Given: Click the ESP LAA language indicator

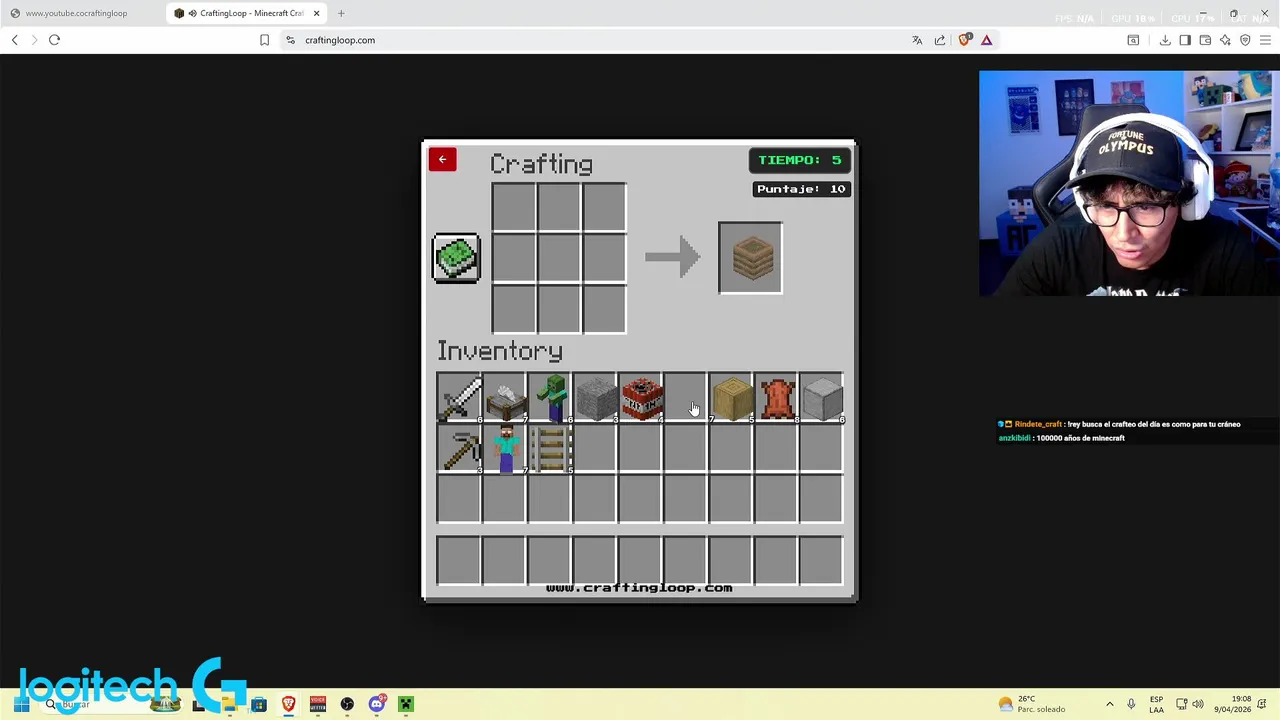Looking at the screenshot, I should (1156, 704).
